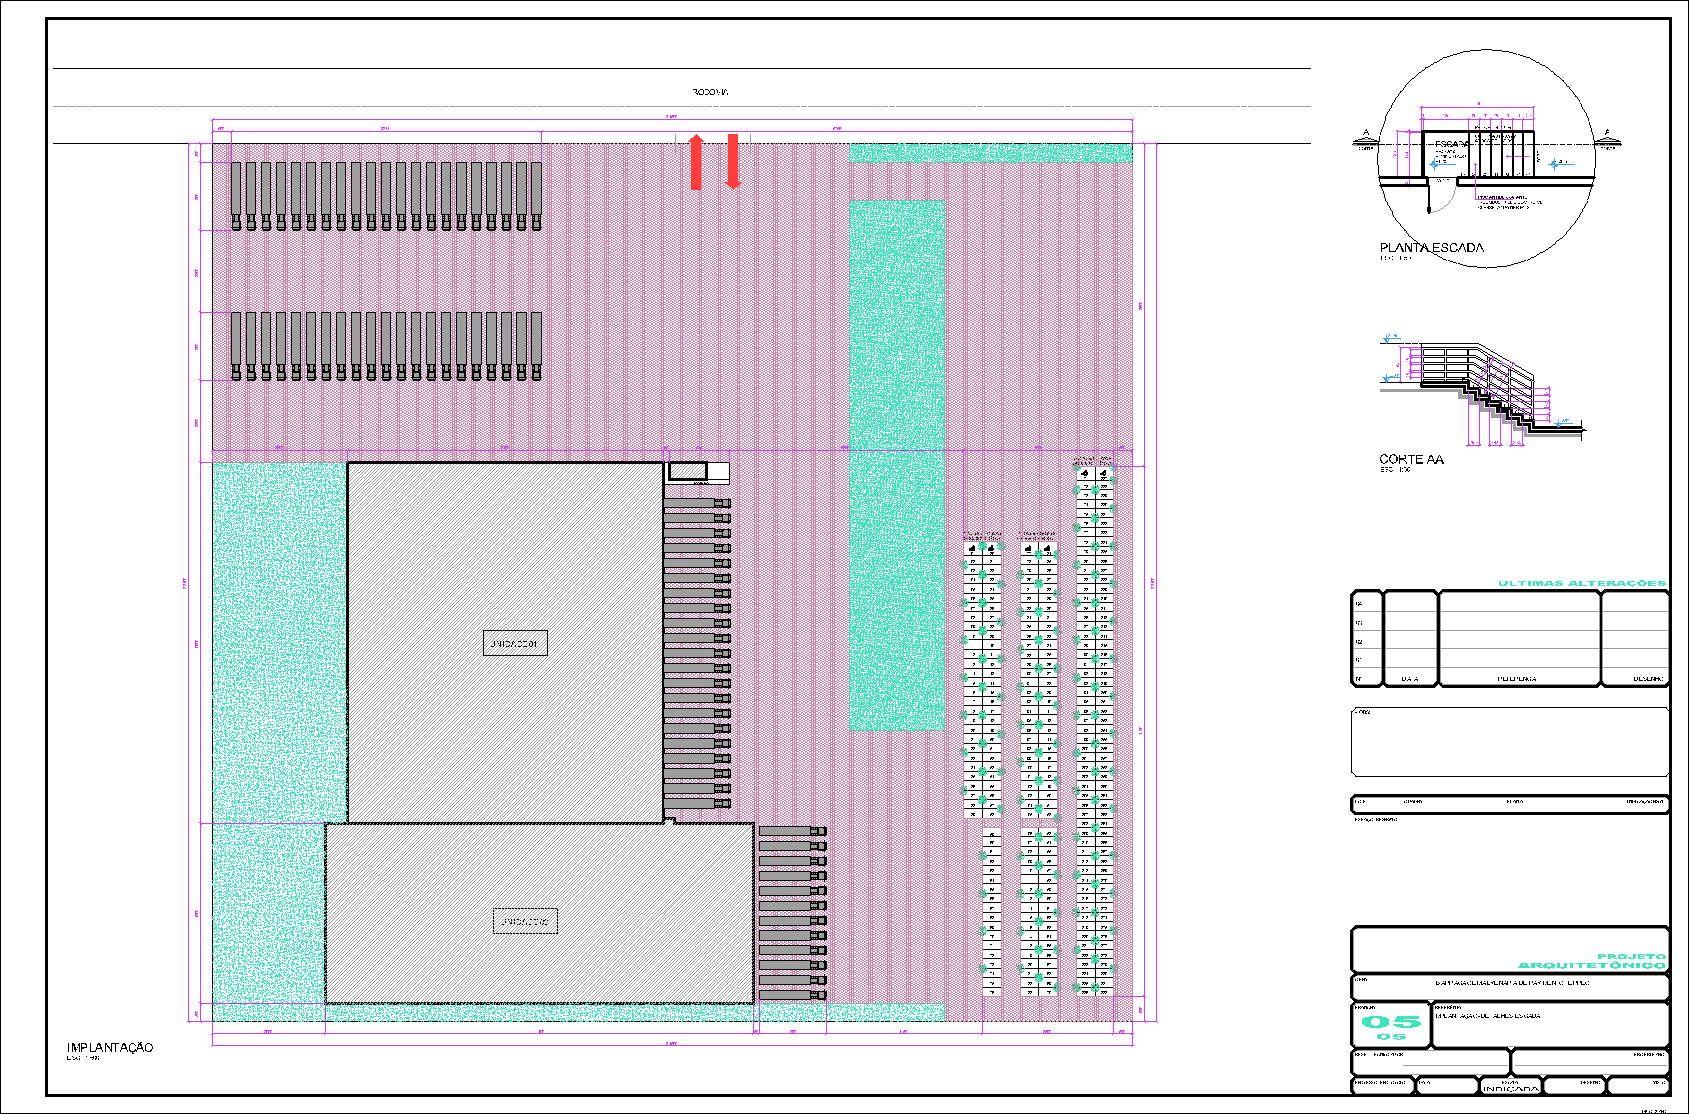This screenshot has width=1689, height=1114.
Task: Click the blue level marker at top of stair section
Action: tap(1388, 339)
